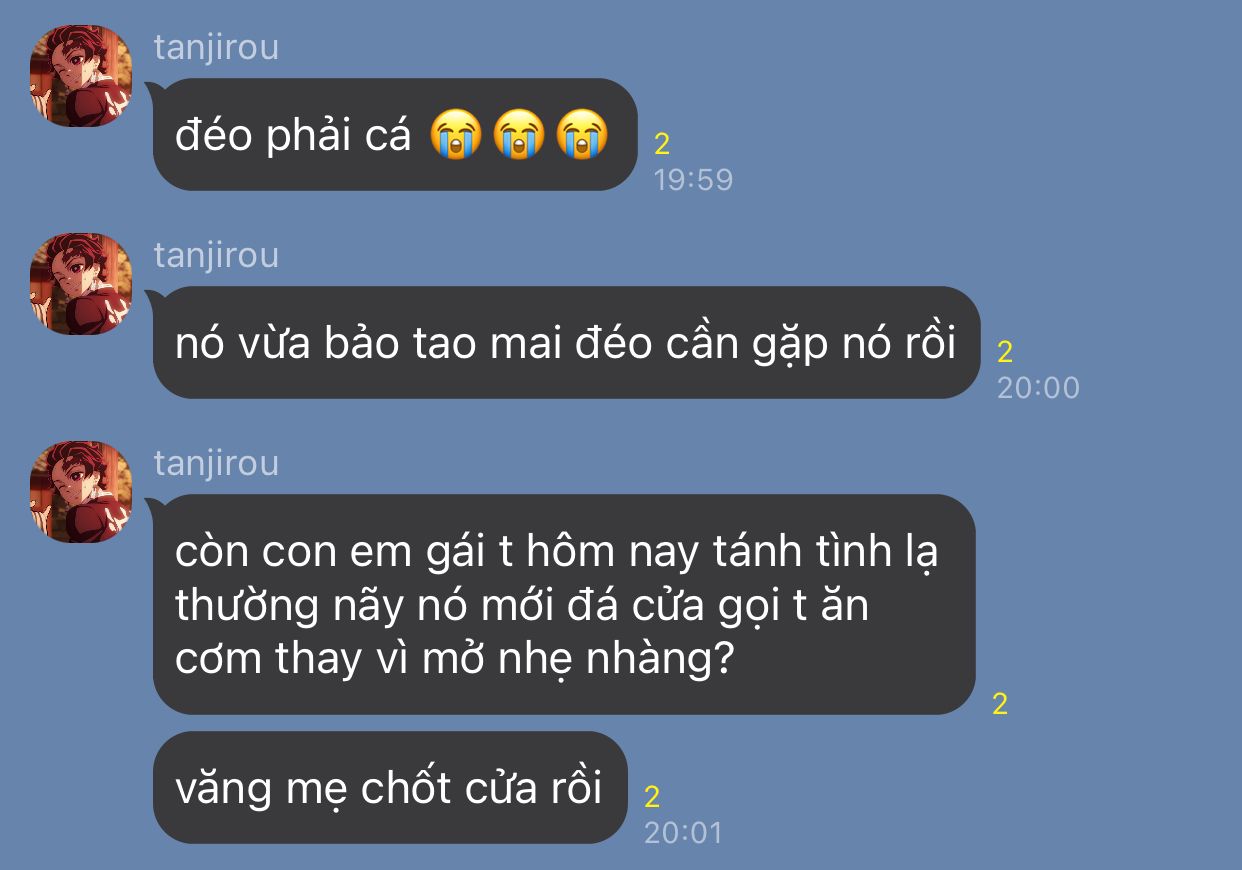
Task: Select the first crying emoji in the message
Action: pyautogui.click(x=456, y=136)
